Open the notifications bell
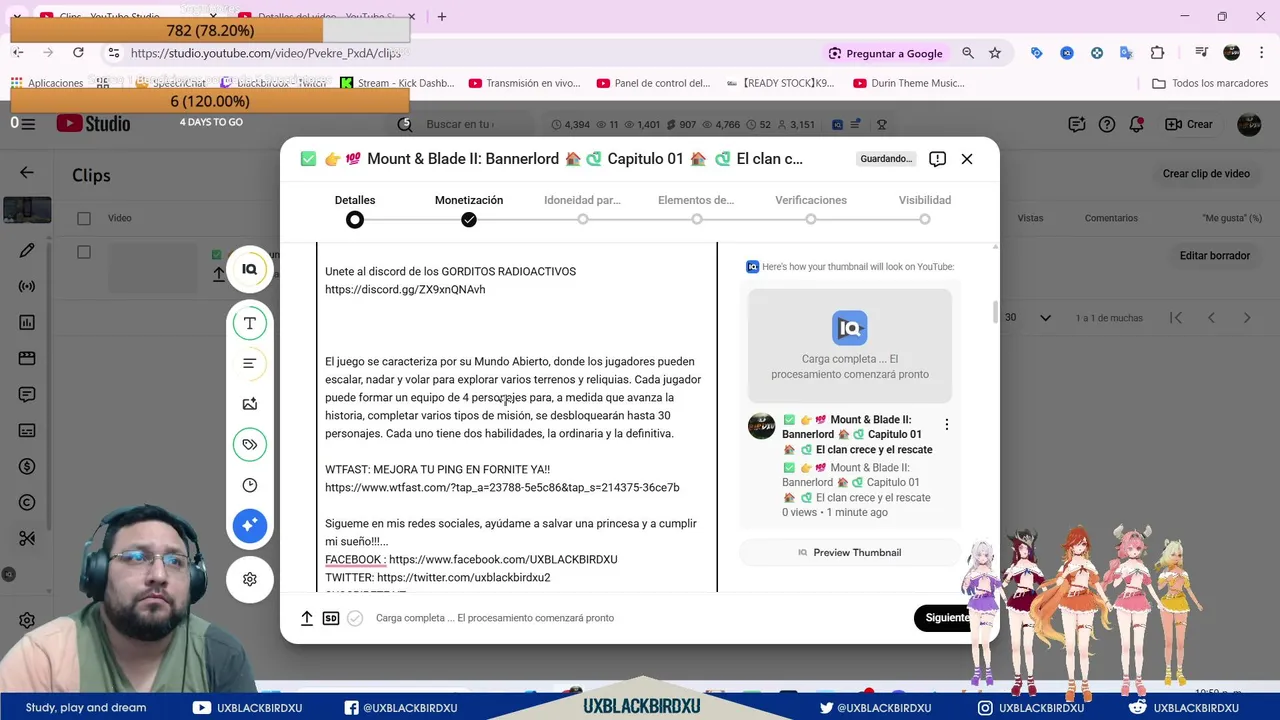1280x720 pixels. 1137,124
